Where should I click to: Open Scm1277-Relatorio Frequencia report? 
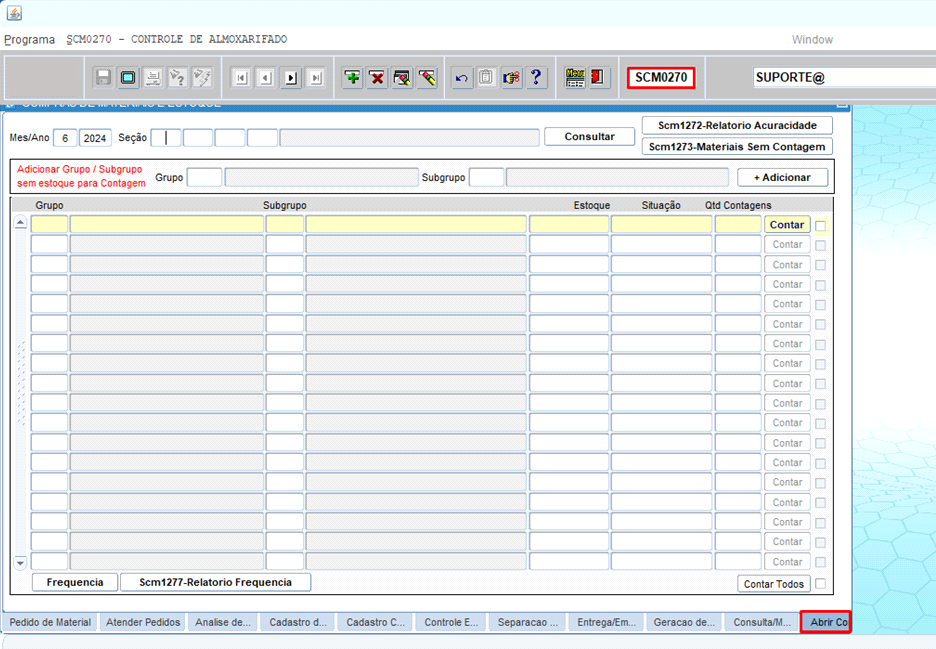tap(215, 582)
